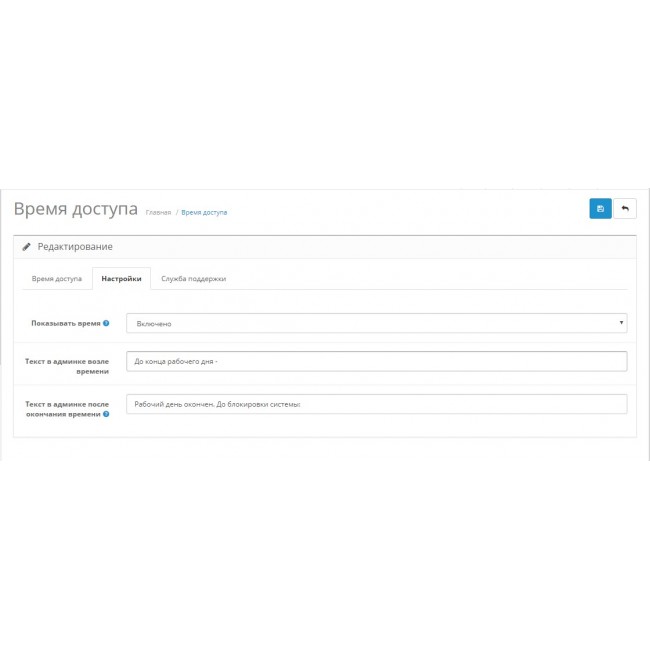Viewport: 650px width, 650px height.
Task: Click the dropdown arrow of Включено select
Action: [x=621, y=323]
